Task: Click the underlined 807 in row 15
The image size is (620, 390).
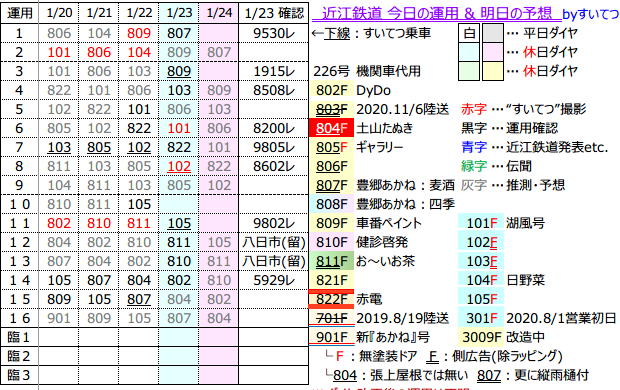Action: [139, 299]
